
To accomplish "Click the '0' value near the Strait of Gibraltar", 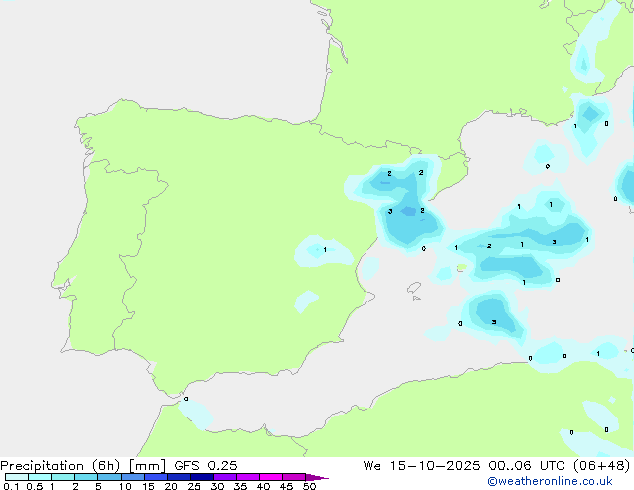I will click(x=186, y=399).
